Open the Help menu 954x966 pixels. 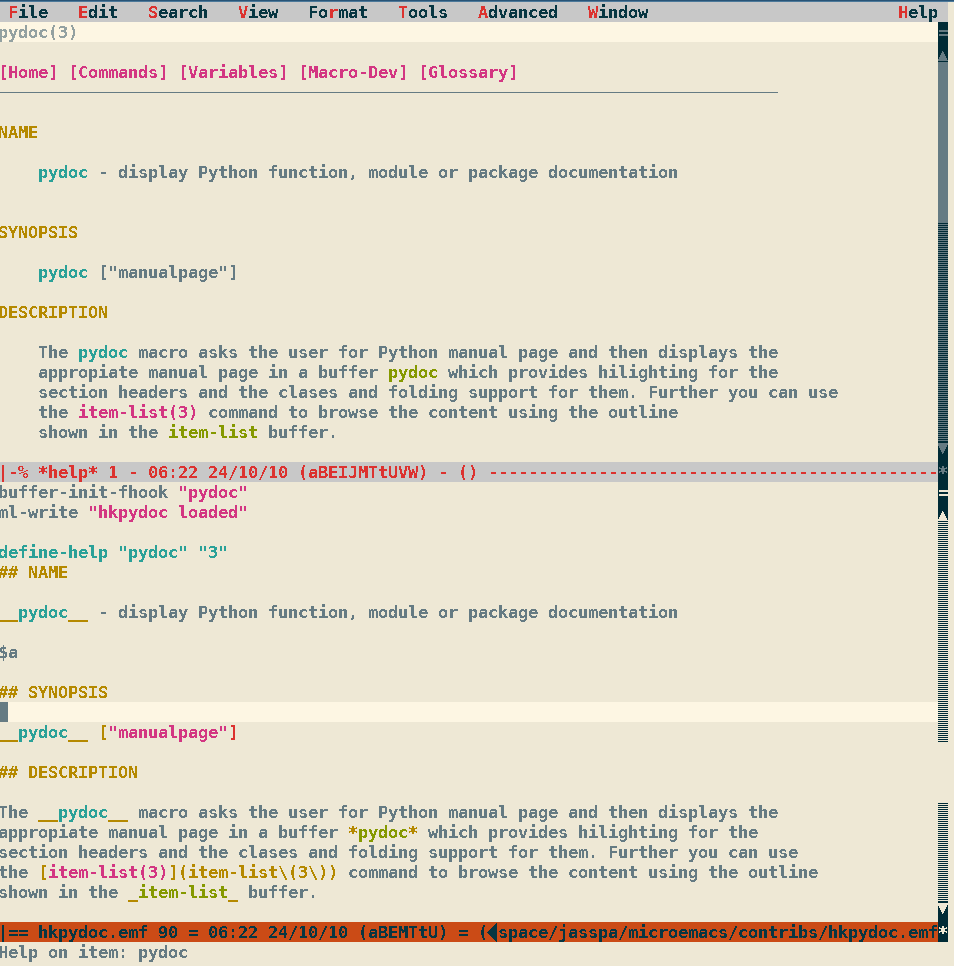click(917, 12)
